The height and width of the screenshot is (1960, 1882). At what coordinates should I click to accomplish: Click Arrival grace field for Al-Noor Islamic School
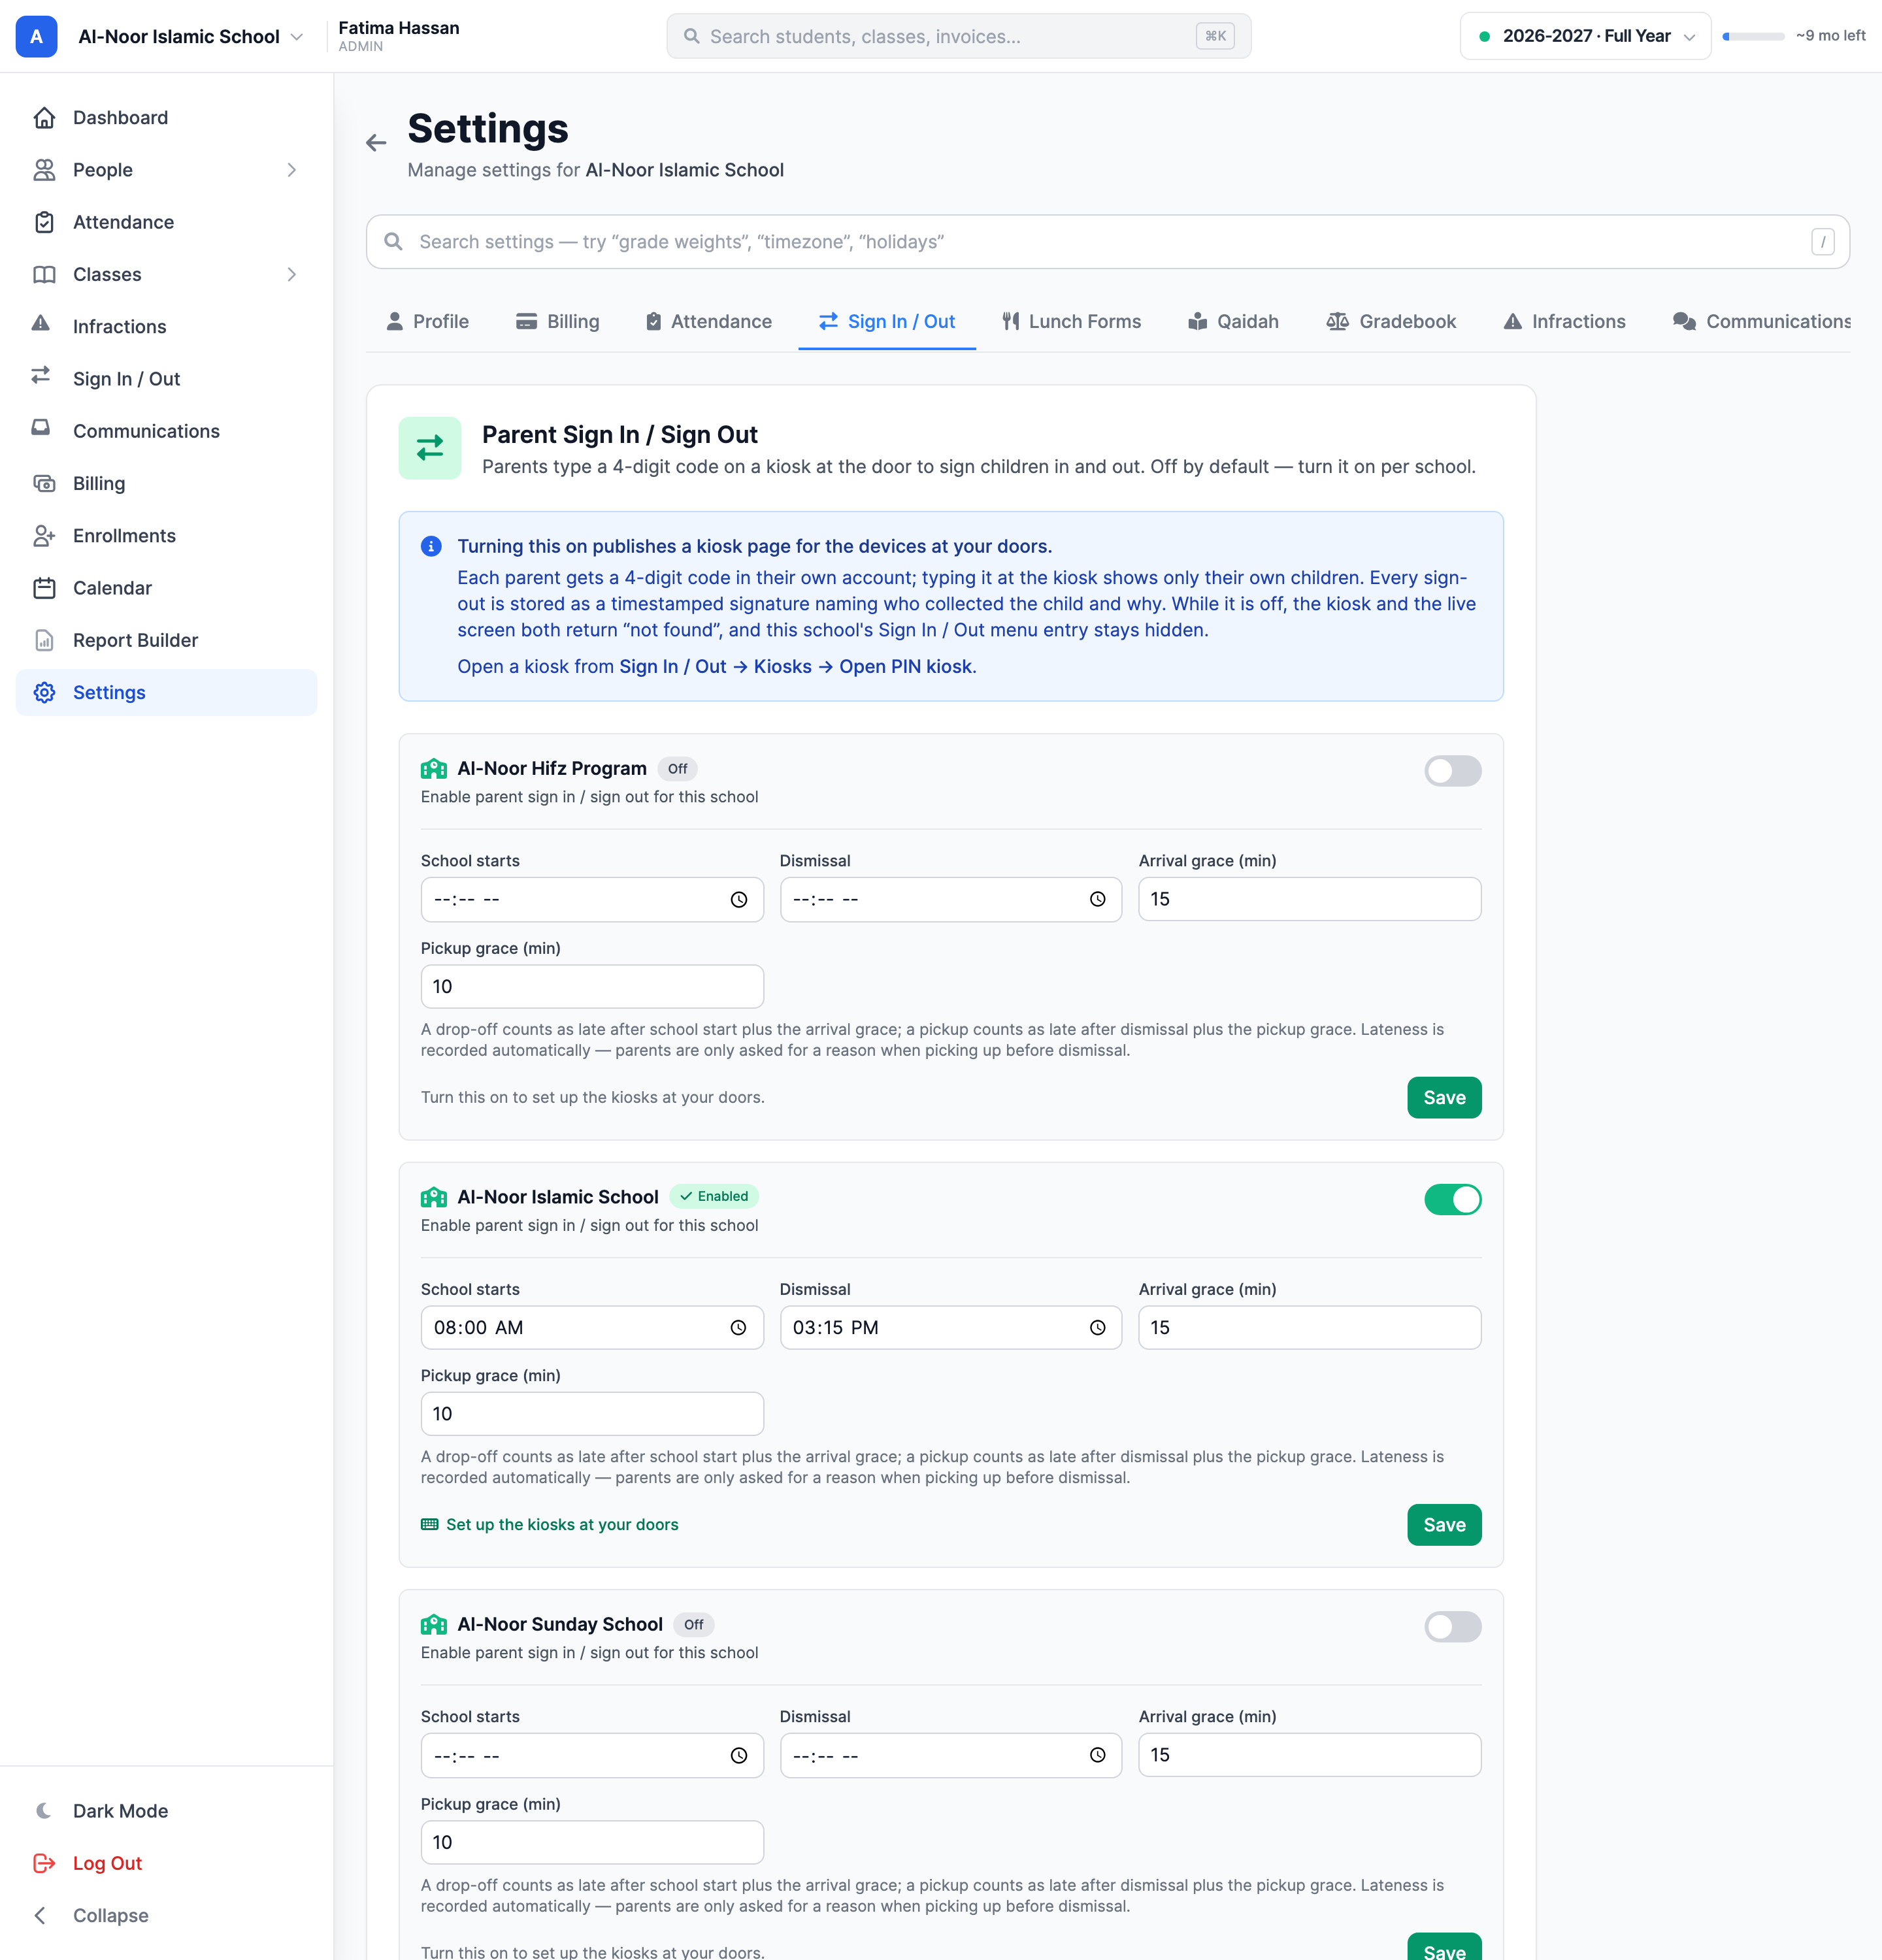[1309, 1327]
